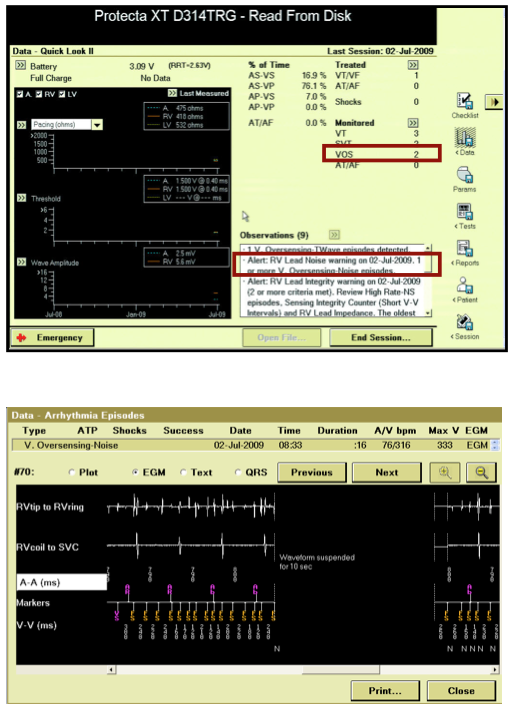Click the AS-VS 16.9 % row

click(287, 75)
